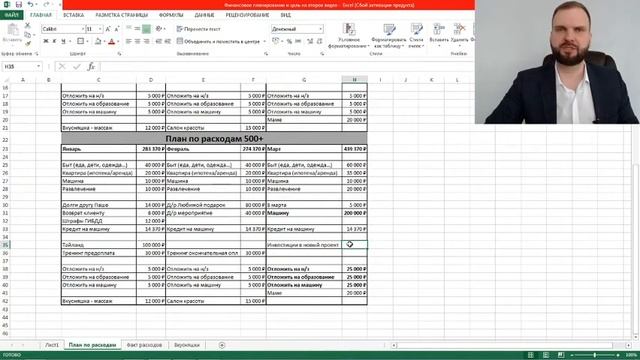Viewport: 640px width, 360px height.
Task: Decrease indent
Action: tap(159, 41)
